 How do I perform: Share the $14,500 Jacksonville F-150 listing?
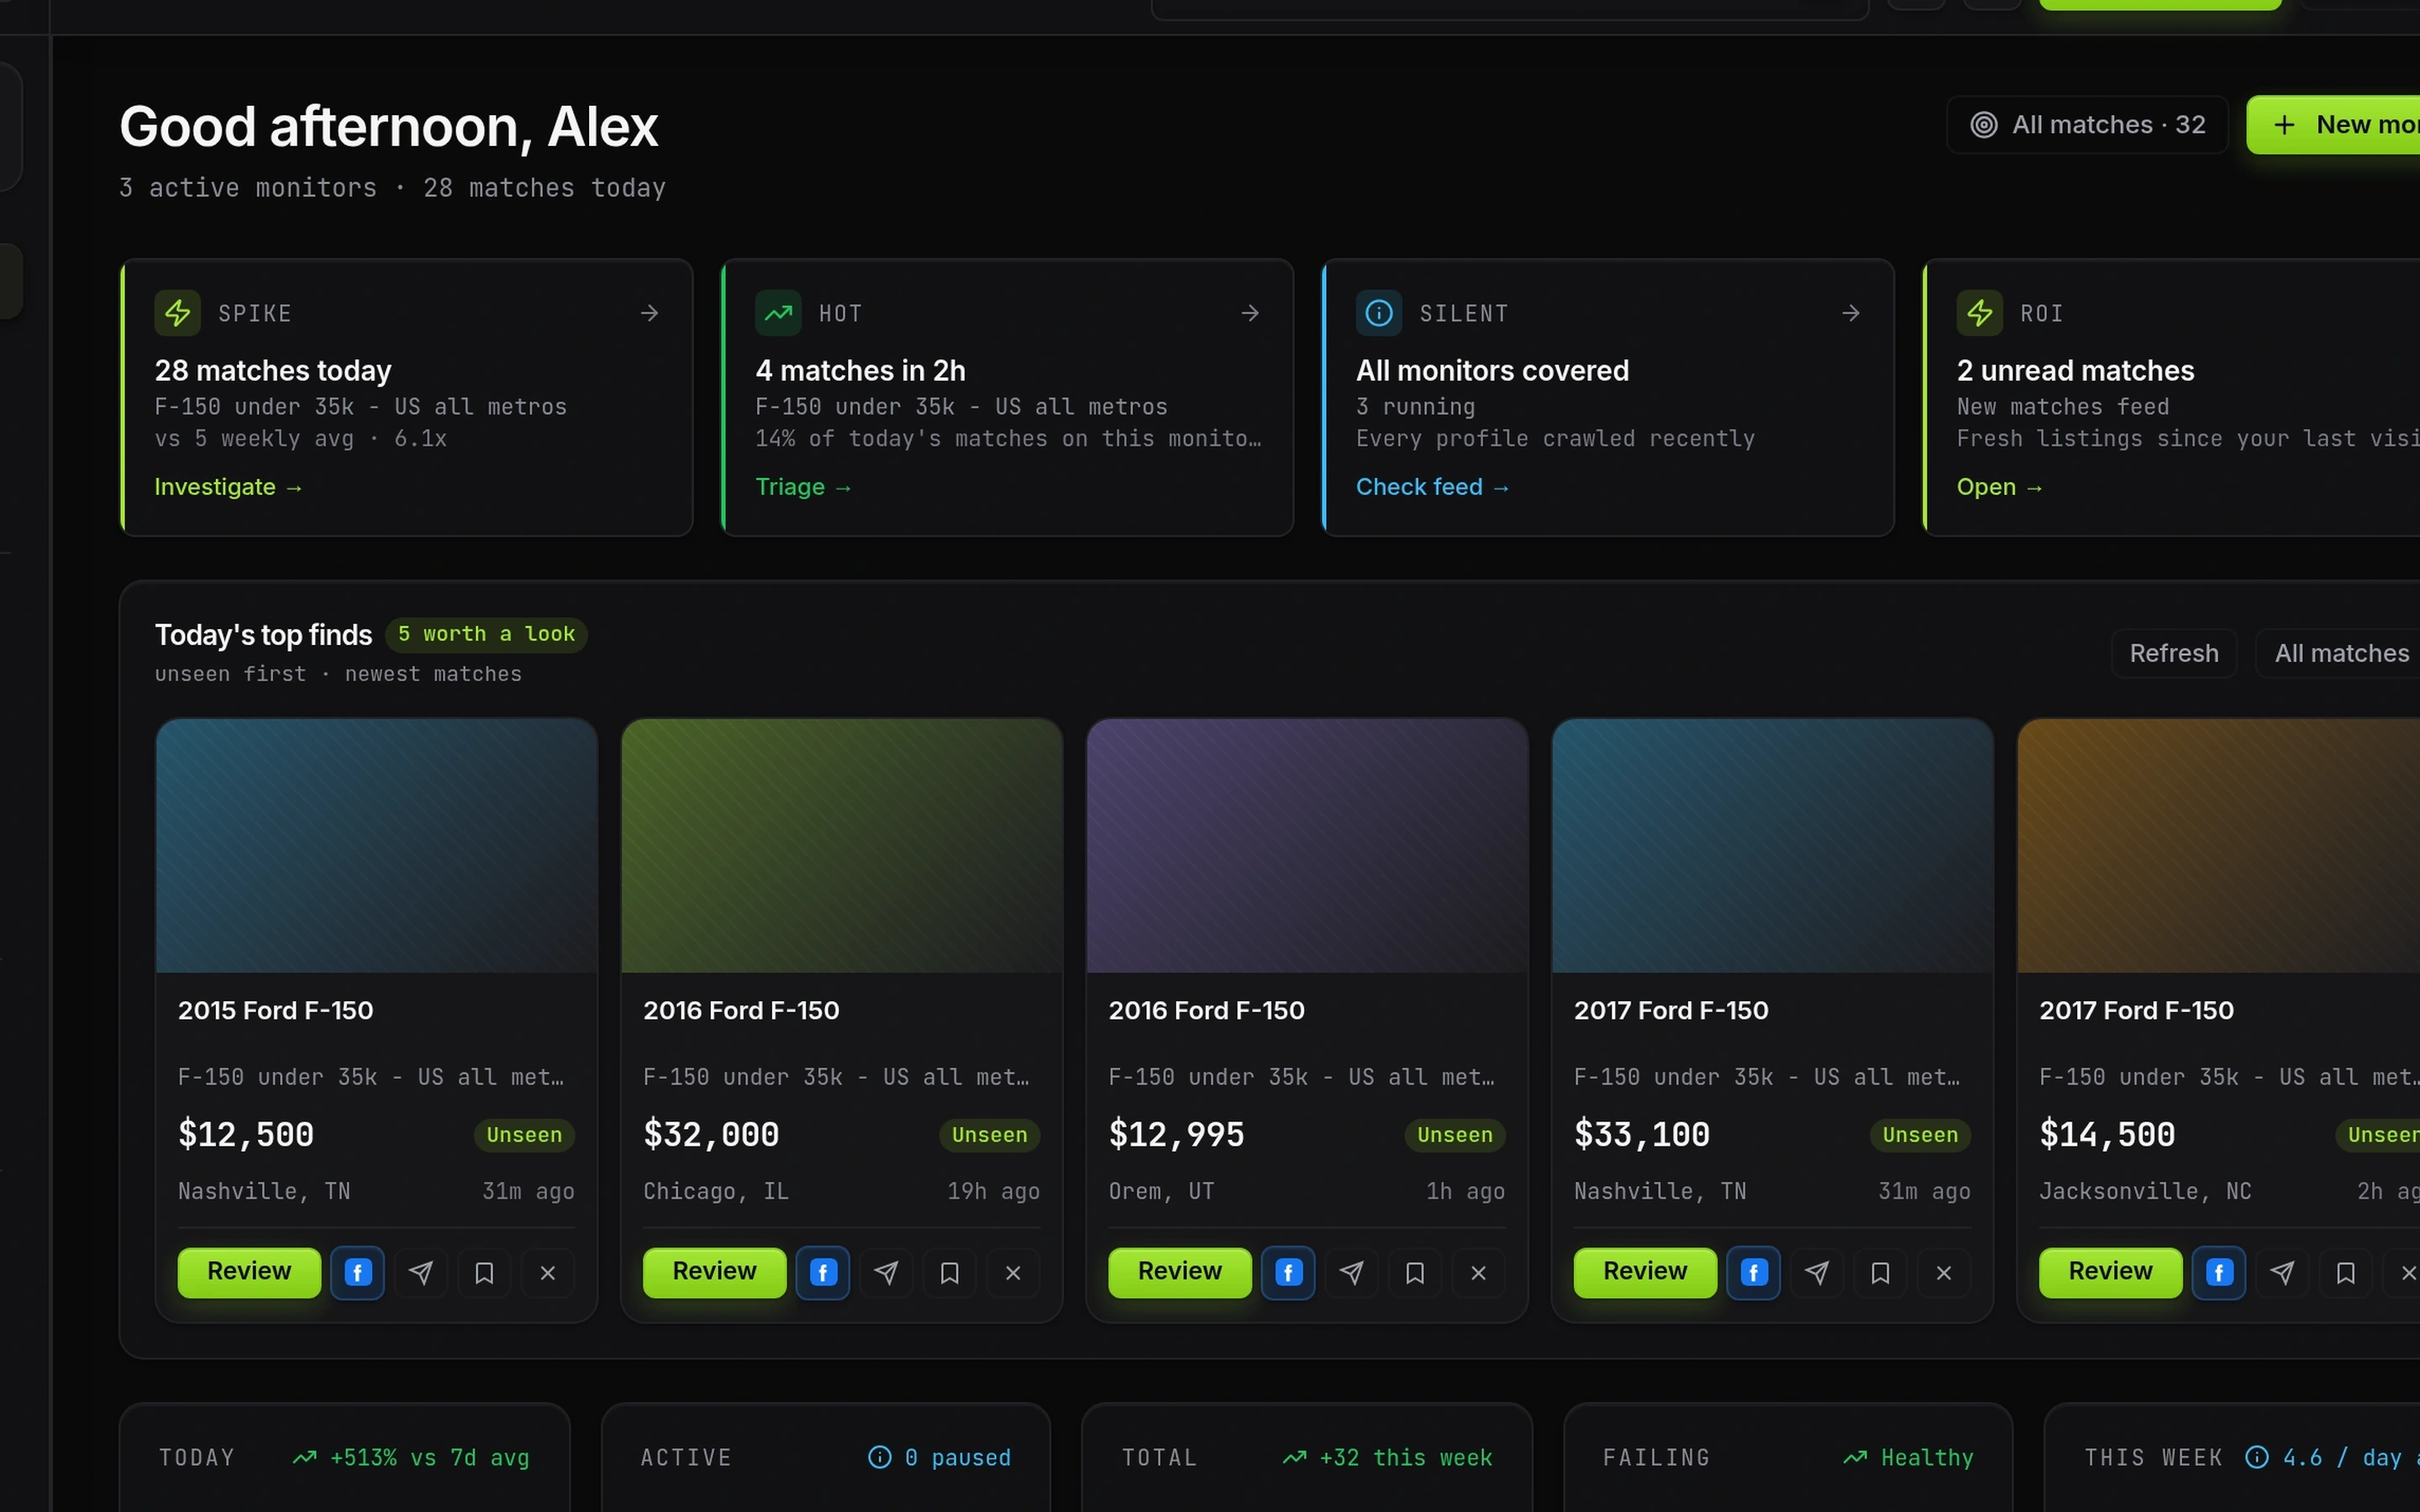tap(2283, 1272)
